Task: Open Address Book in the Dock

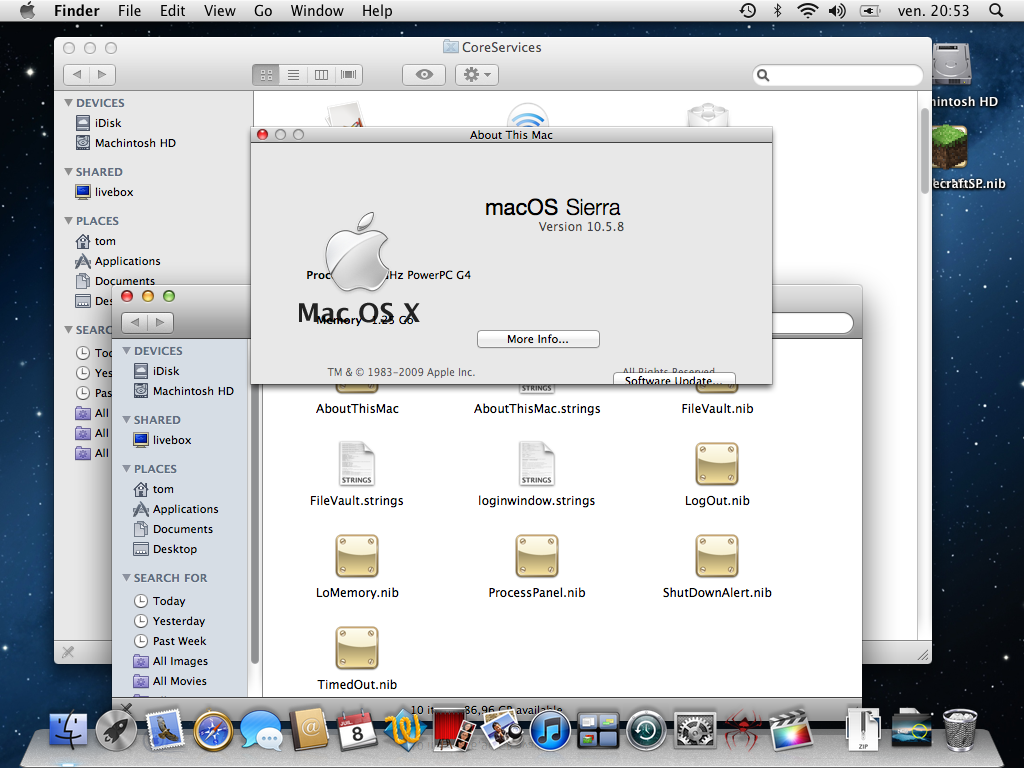Action: 310,729
